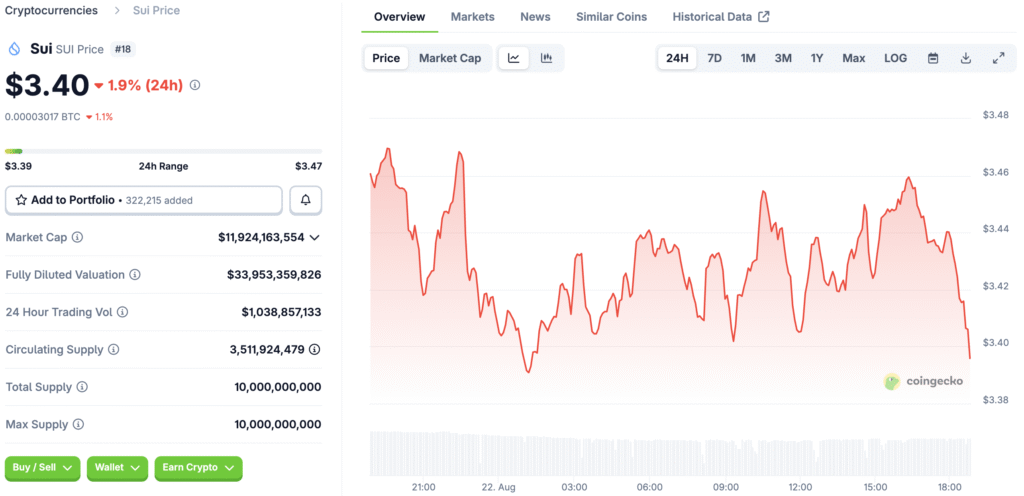The height and width of the screenshot is (496, 1024).
Task: Select the 24H time range
Action: pos(677,58)
